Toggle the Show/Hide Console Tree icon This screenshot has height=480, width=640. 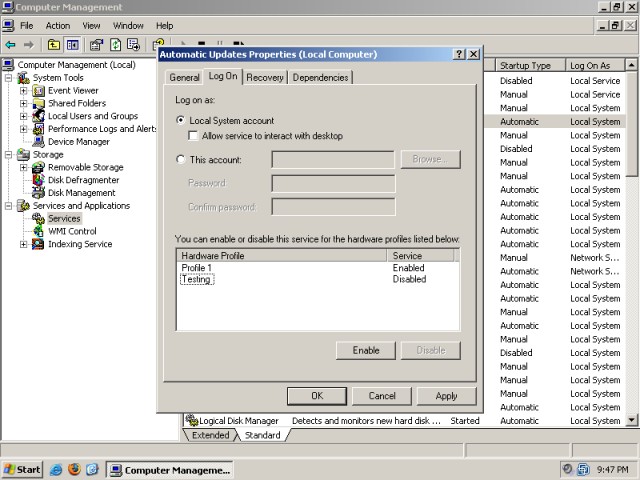pyautogui.click(x=73, y=44)
